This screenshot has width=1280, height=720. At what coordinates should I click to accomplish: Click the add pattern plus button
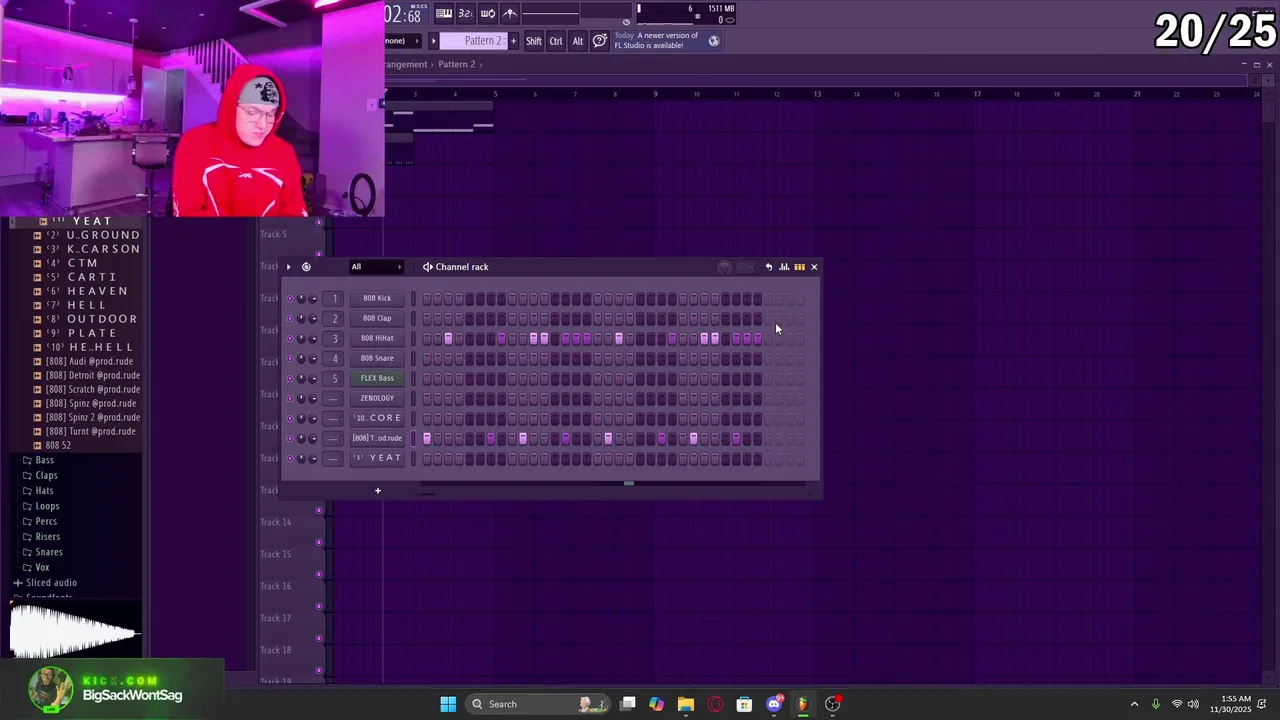(x=514, y=41)
